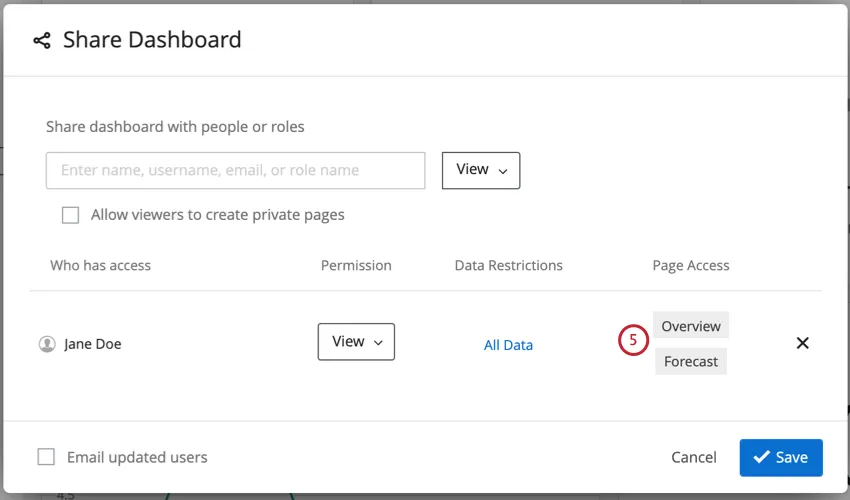Screen dimensions: 850x500
Task: Open the All Data restrictions link
Action: (508, 345)
